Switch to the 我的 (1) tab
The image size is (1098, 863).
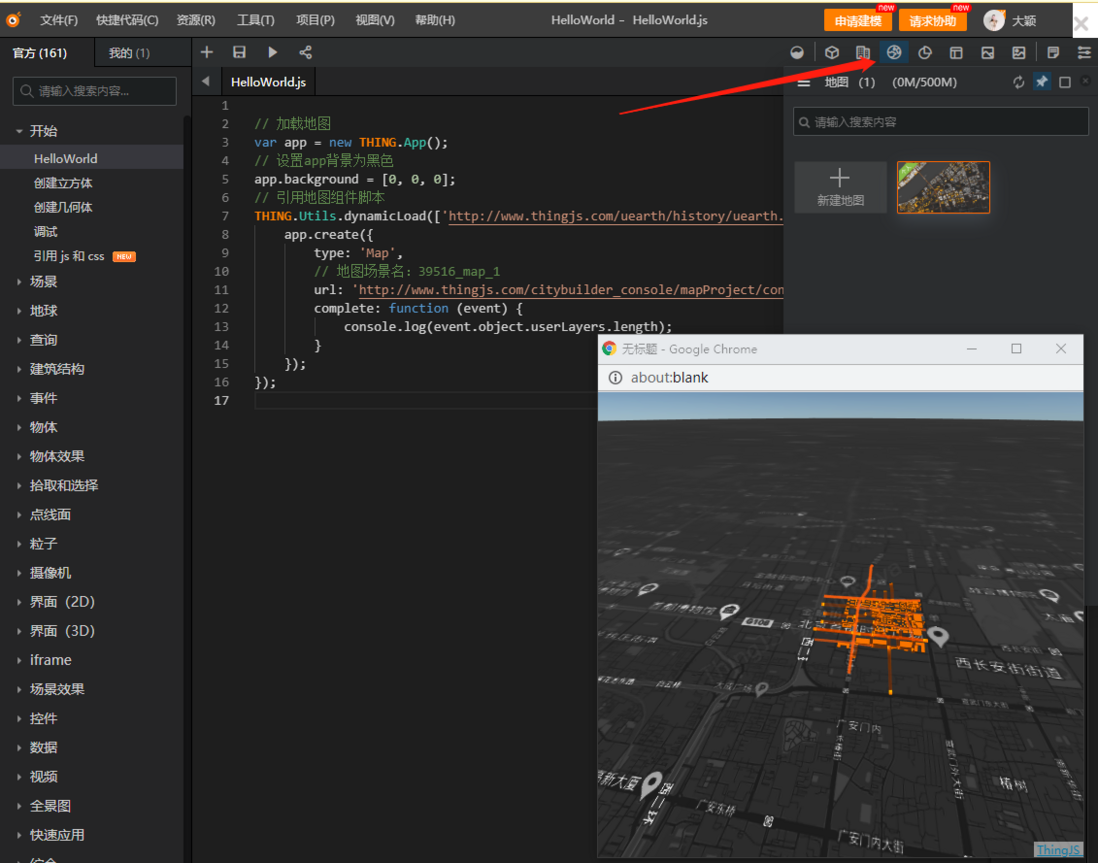(x=130, y=53)
